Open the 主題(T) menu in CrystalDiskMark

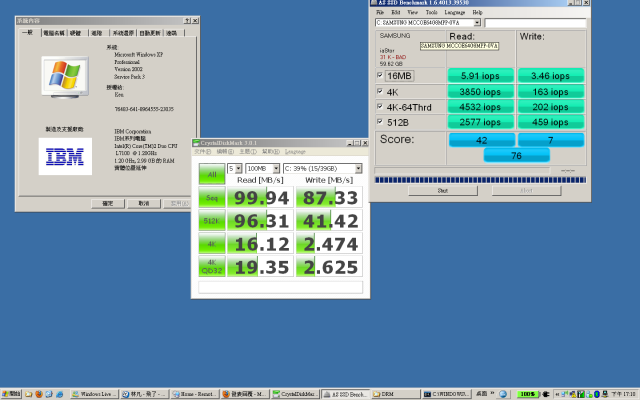coord(248,151)
